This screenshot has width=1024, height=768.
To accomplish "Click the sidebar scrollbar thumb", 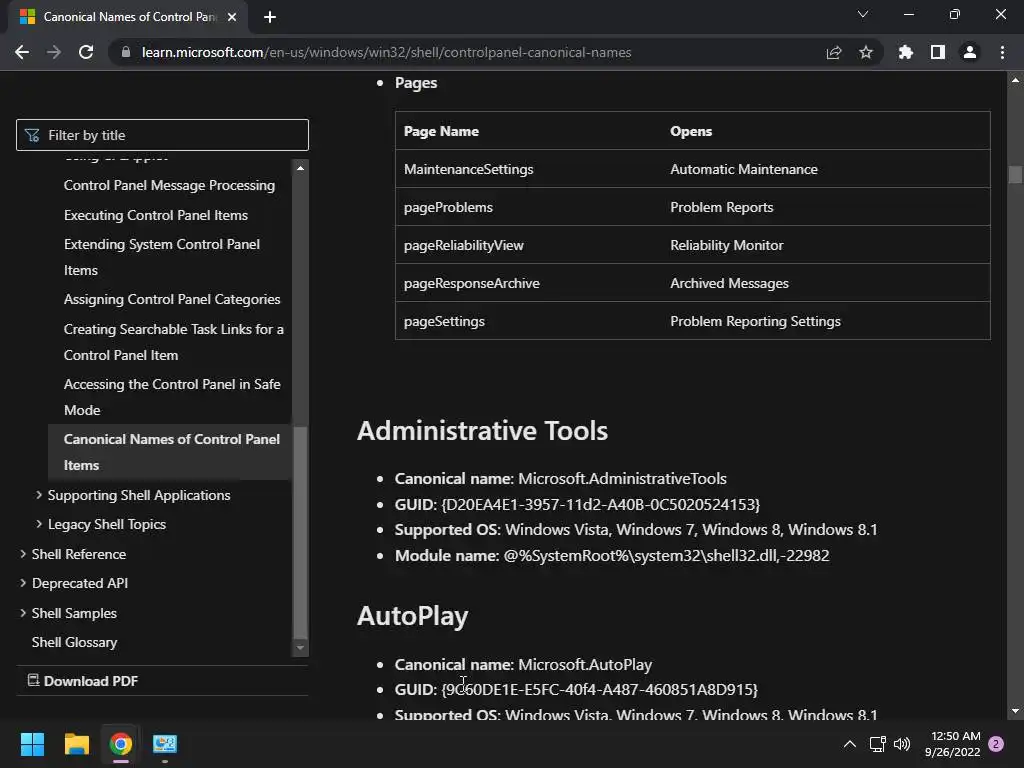I will [x=300, y=532].
